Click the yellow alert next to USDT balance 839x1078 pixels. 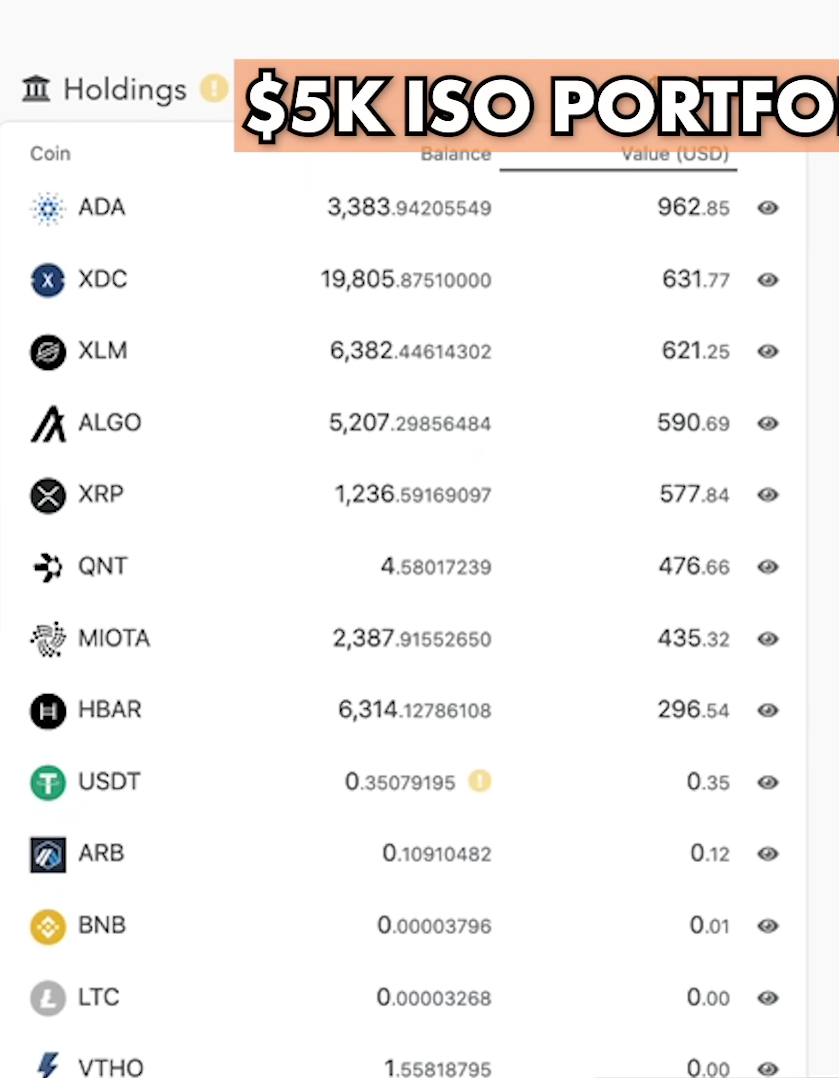pos(479,782)
